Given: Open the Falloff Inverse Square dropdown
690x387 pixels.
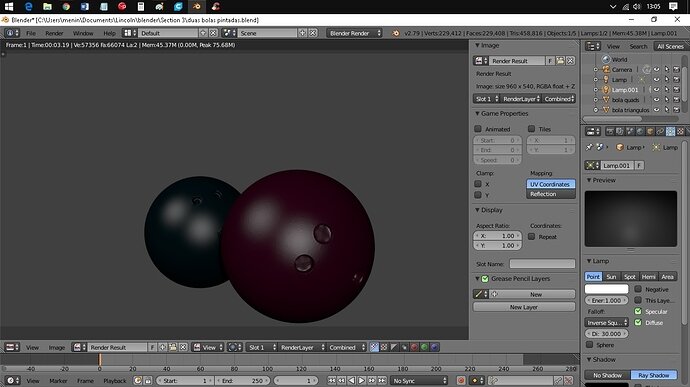Looking at the screenshot, I should 606,323.
